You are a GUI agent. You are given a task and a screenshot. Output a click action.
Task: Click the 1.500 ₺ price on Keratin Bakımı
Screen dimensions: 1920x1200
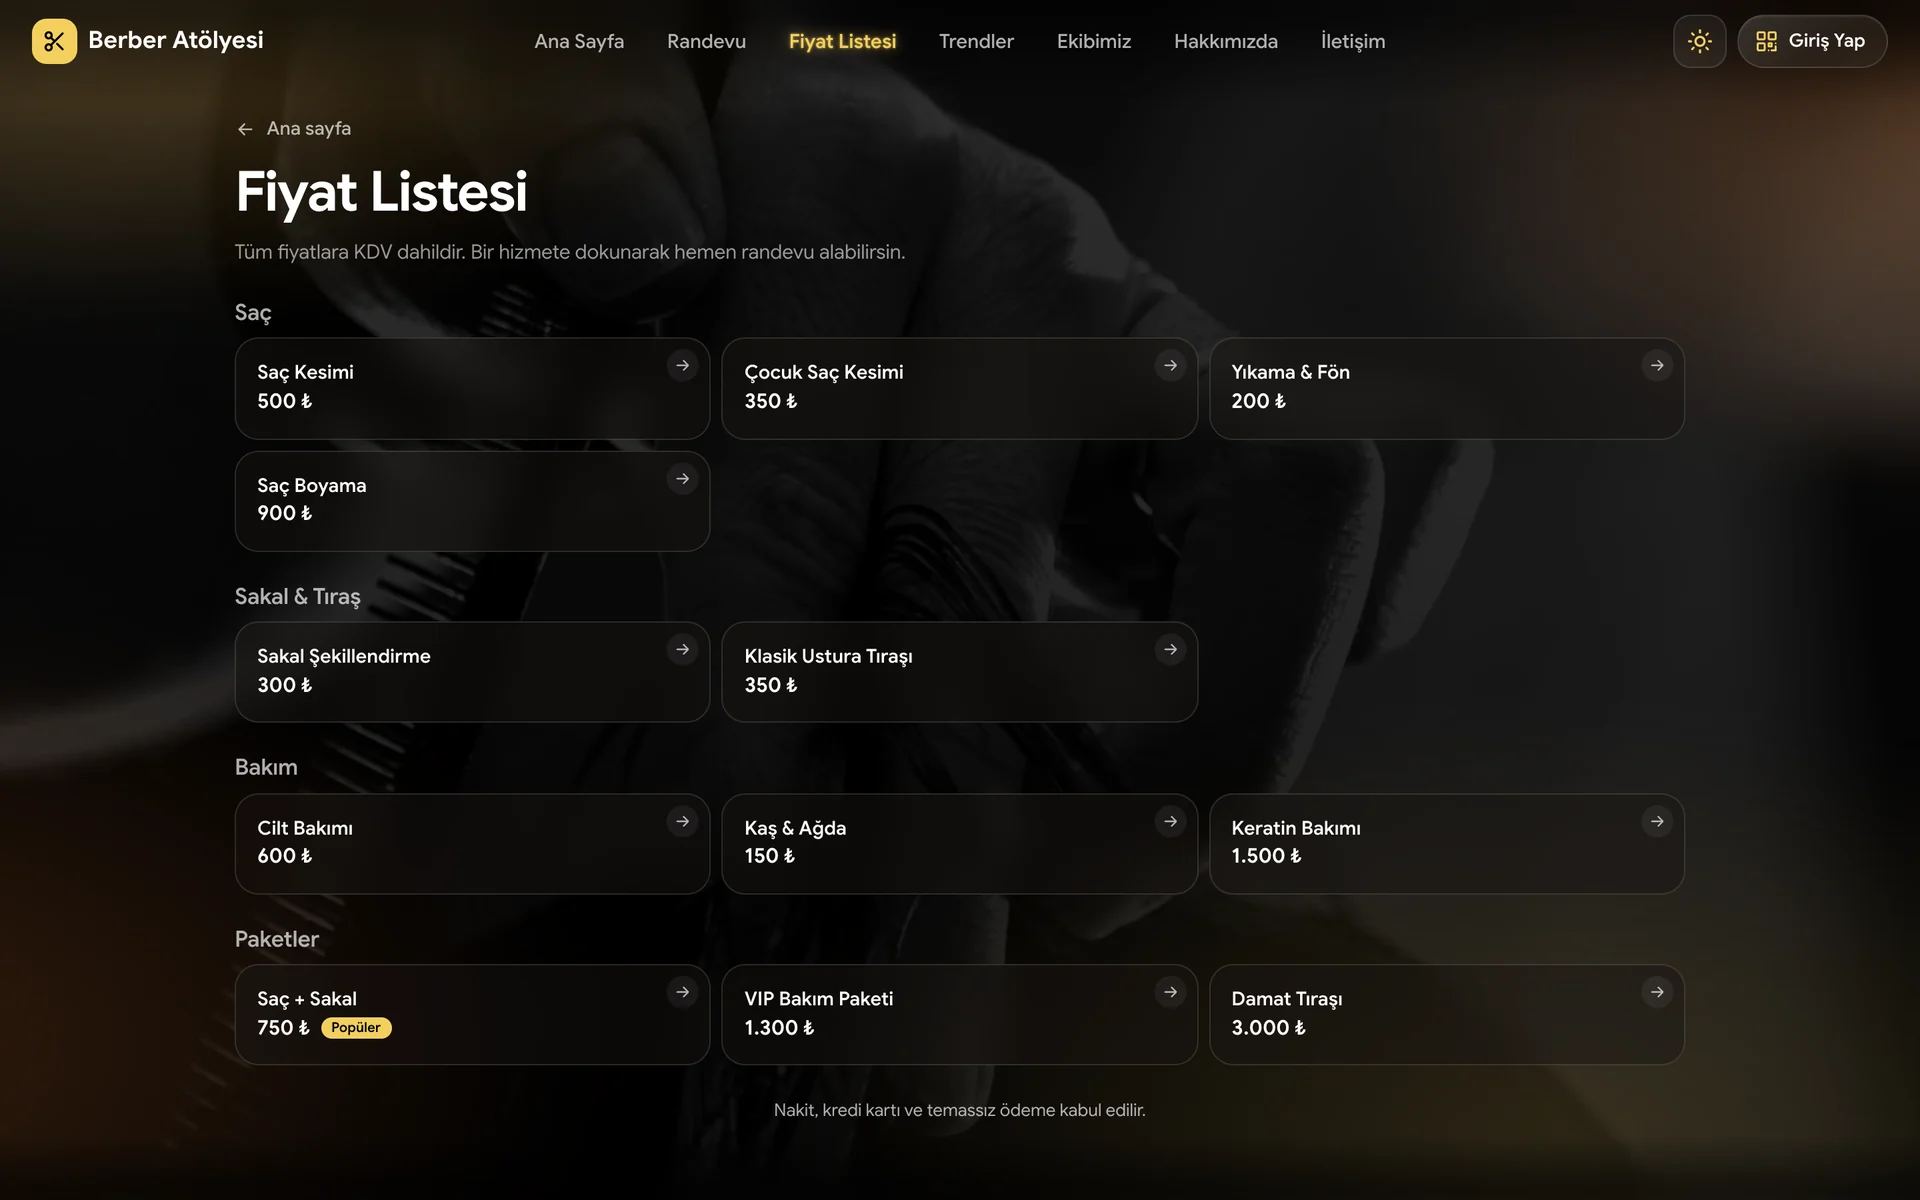[x=1266, y=856]
